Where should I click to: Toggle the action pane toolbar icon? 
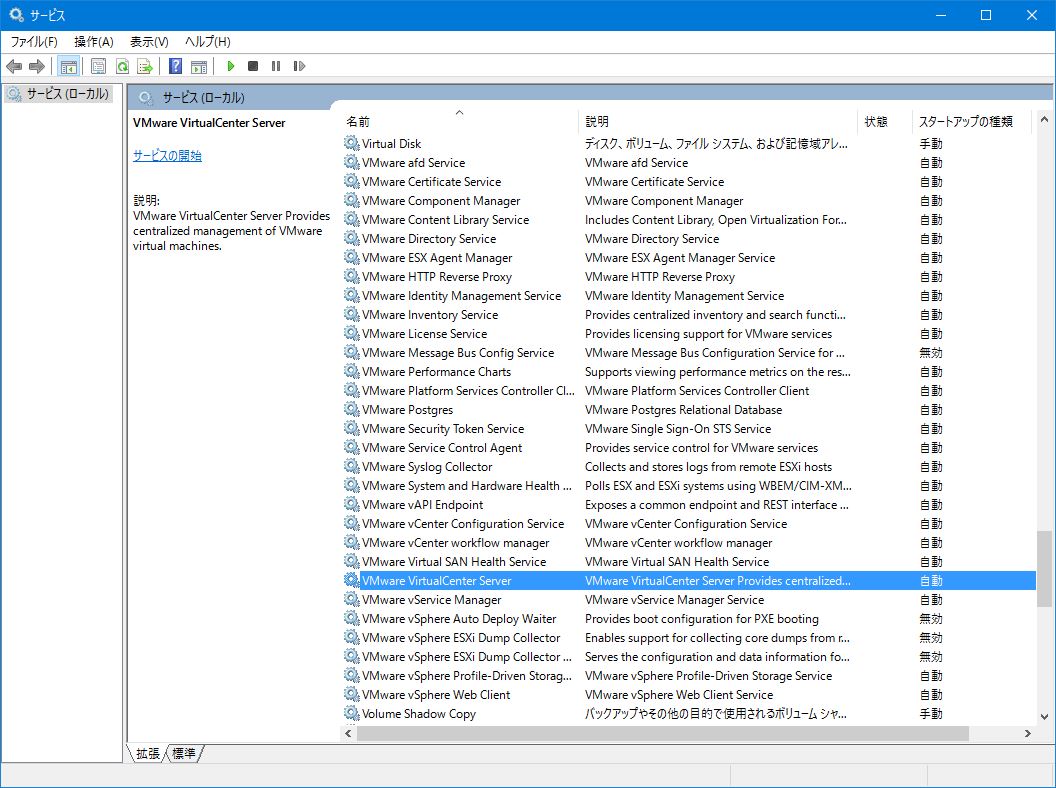[199, 66]
